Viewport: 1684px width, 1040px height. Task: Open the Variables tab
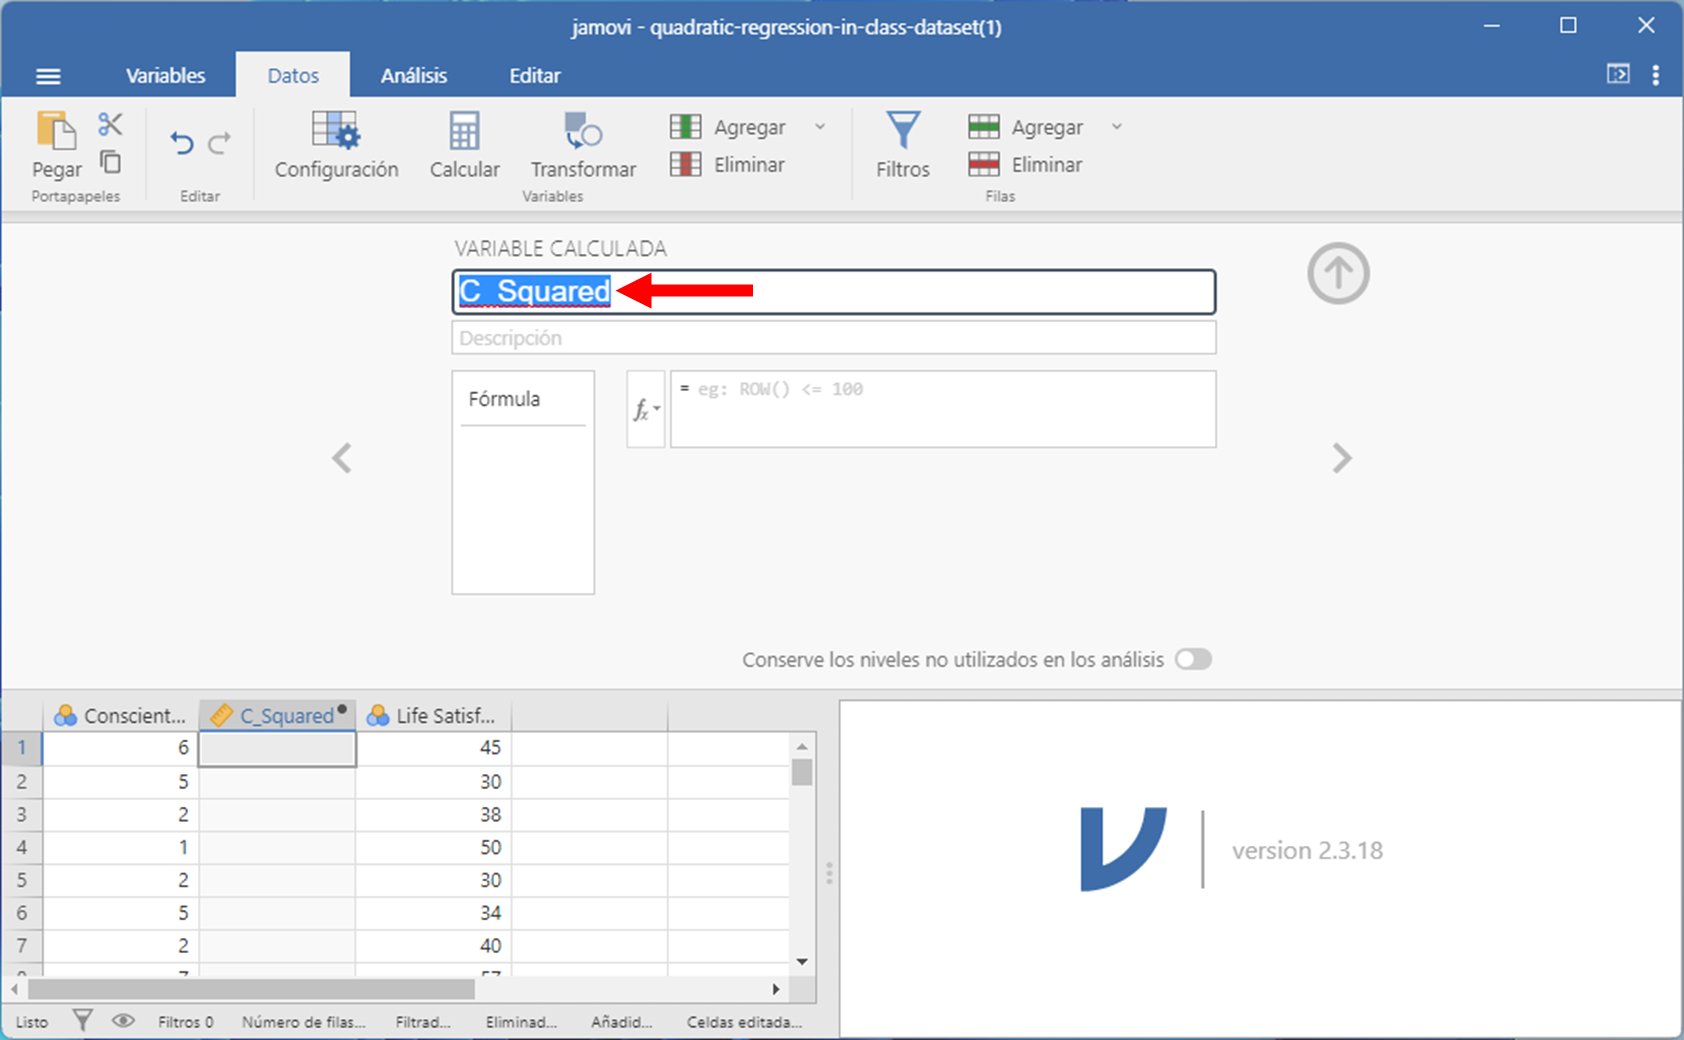coord(165,76)
